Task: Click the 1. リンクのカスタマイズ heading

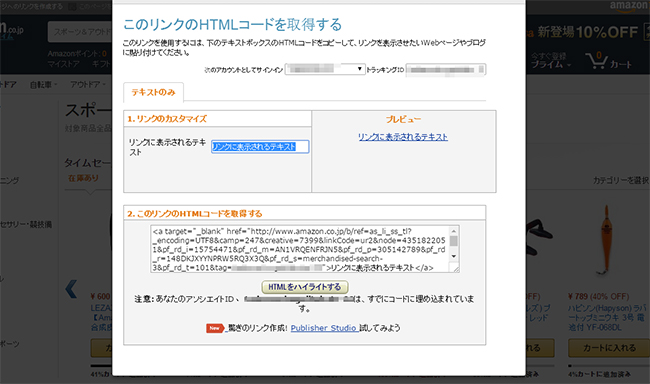Action: [167, 119]
